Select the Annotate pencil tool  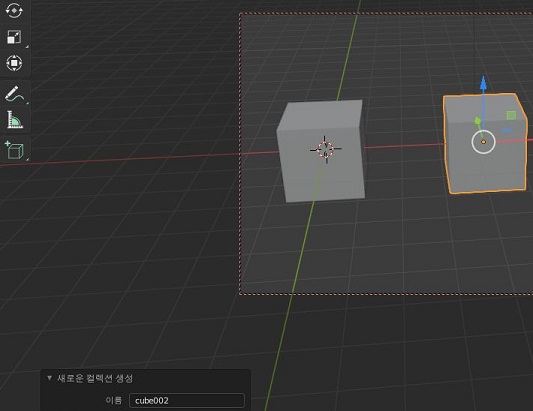click(x=15, y=94)
